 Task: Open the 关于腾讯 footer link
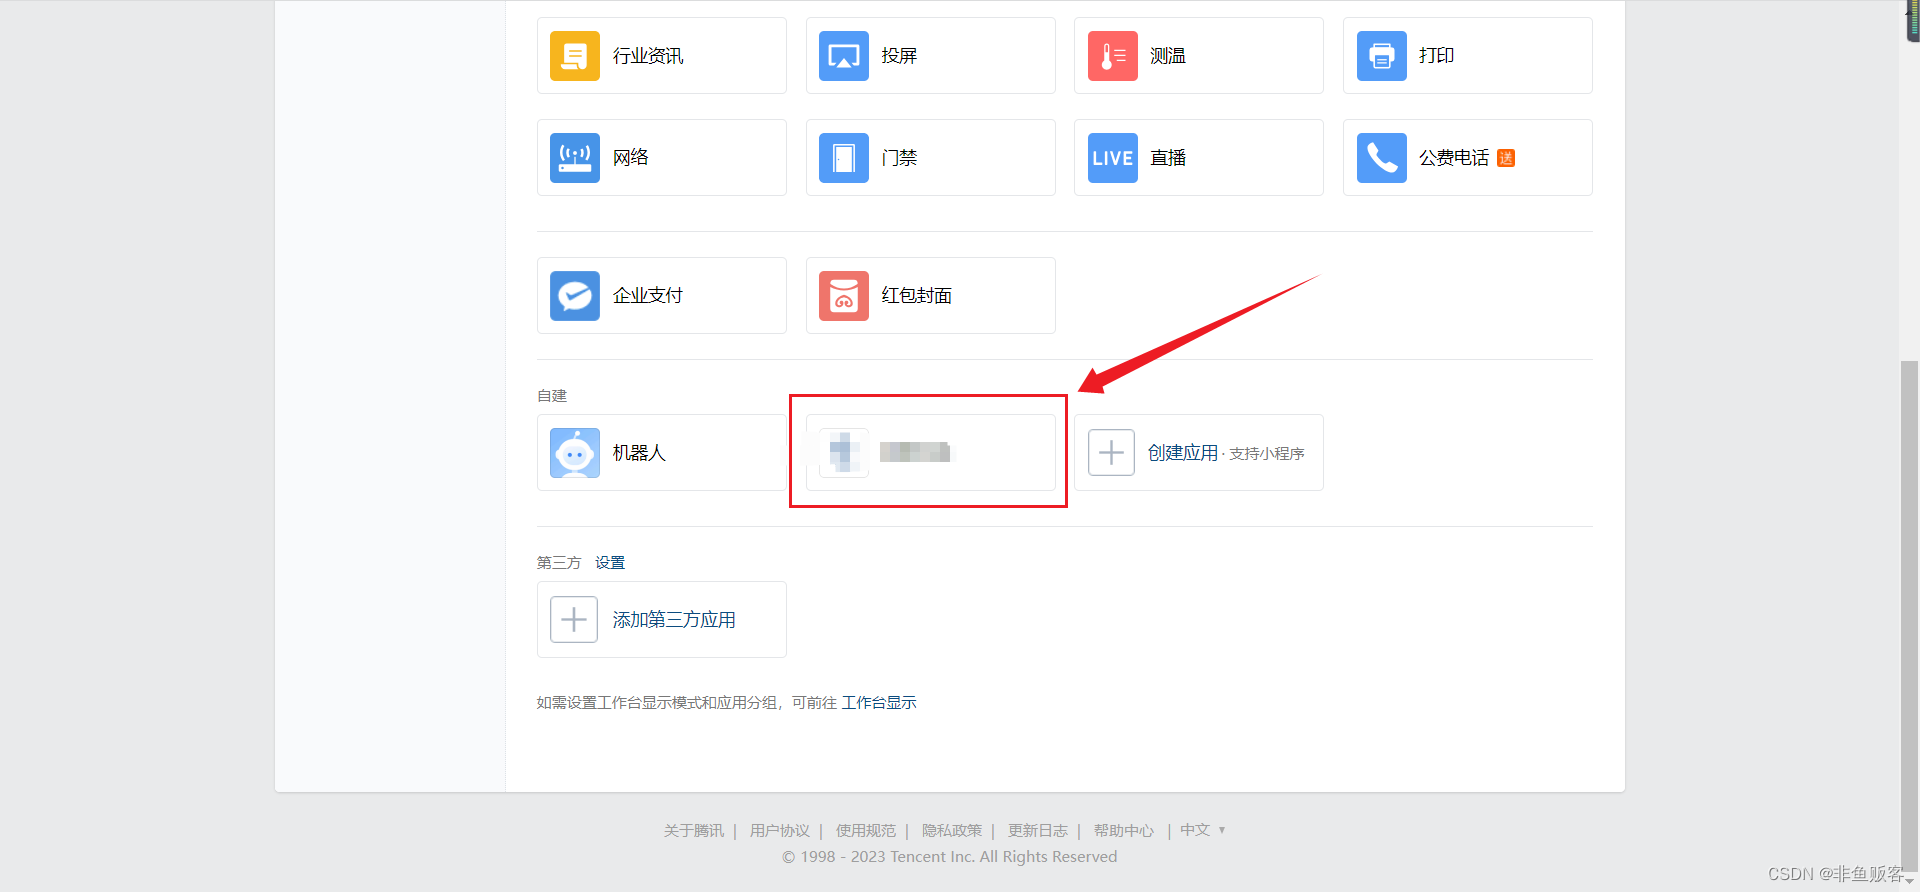[x=694, y=831]
